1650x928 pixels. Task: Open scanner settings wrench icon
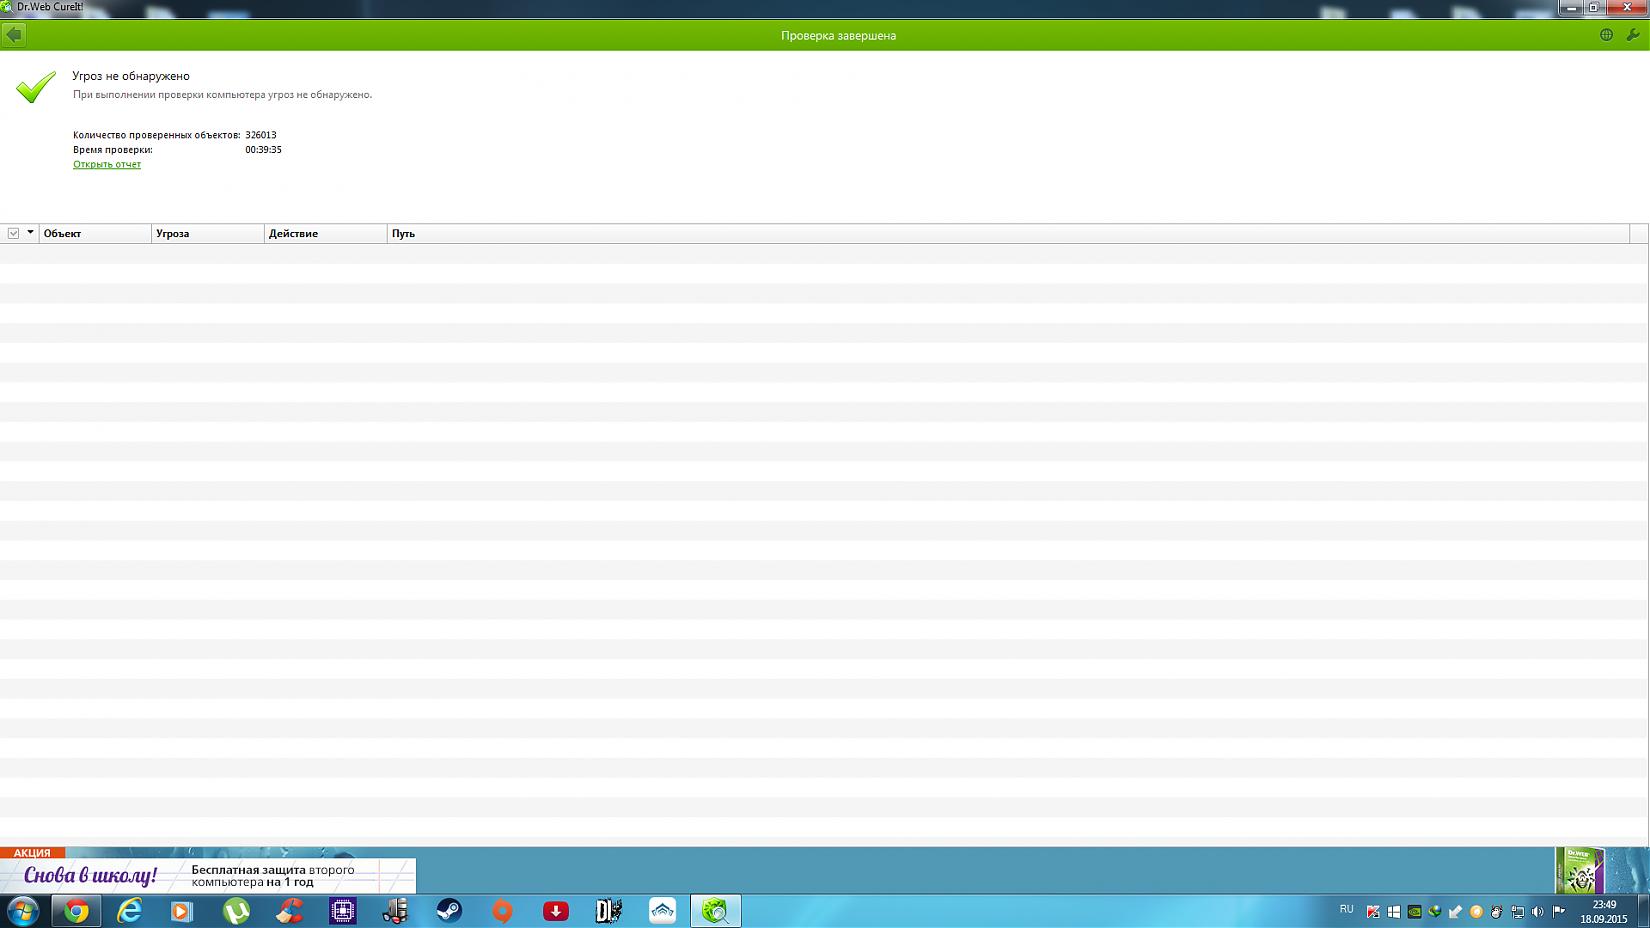1633,35
